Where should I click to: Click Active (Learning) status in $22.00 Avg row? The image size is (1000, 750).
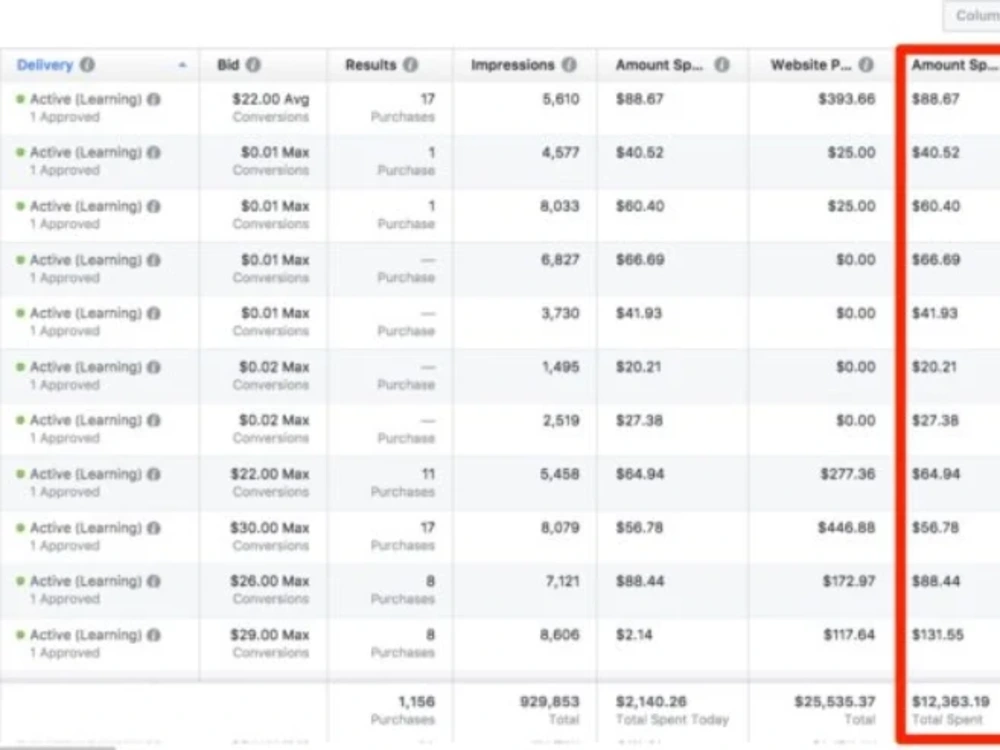pyautogui.click(x=85, y=99)
